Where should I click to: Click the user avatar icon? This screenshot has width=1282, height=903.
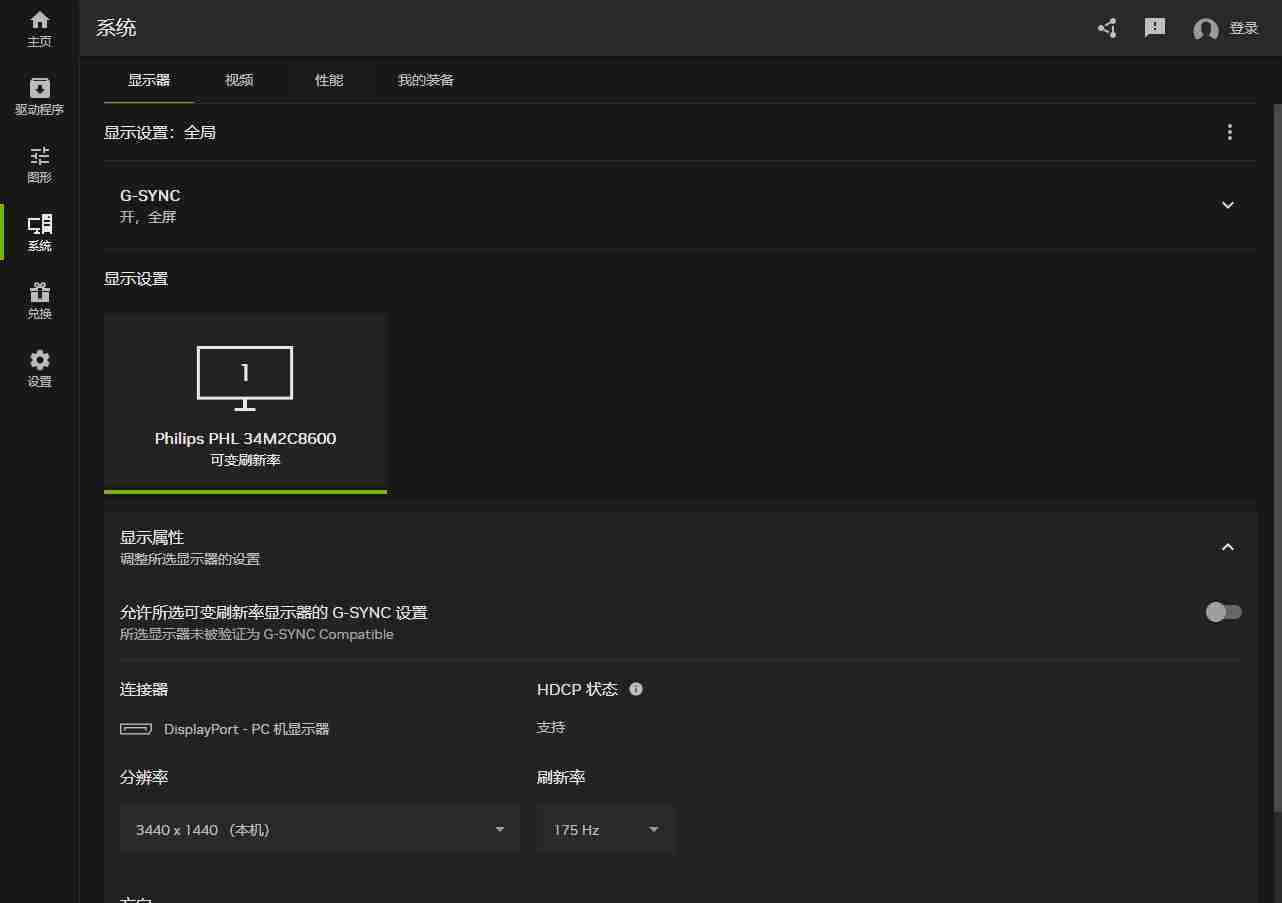[1205, 29]
